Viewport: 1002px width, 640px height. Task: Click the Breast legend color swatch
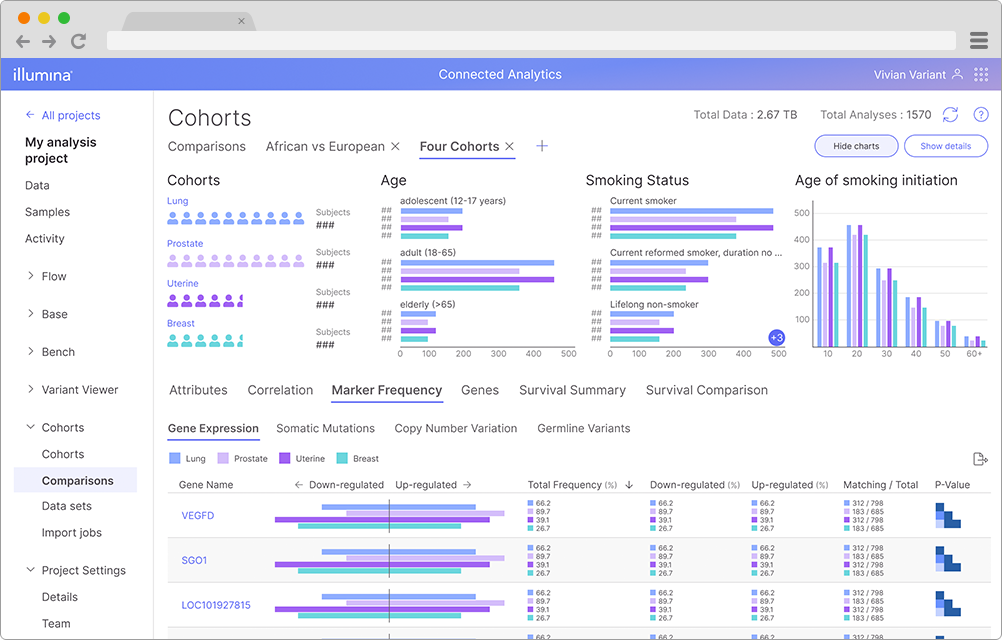click(342, 458)
